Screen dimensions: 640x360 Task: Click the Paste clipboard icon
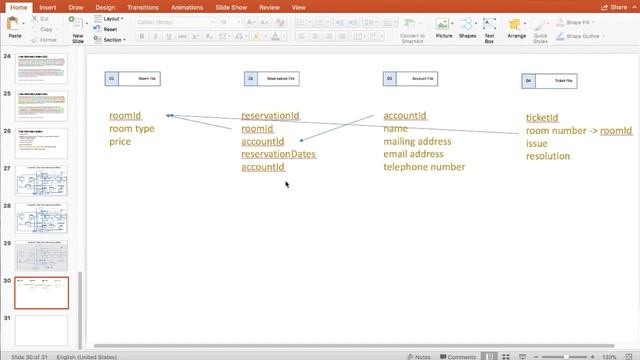13,23
